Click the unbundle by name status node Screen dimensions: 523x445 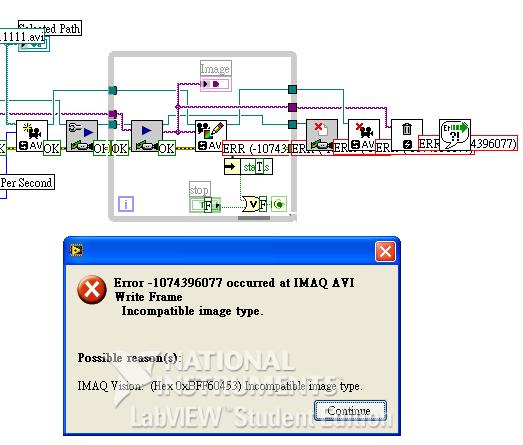click(x=248, y=167)
